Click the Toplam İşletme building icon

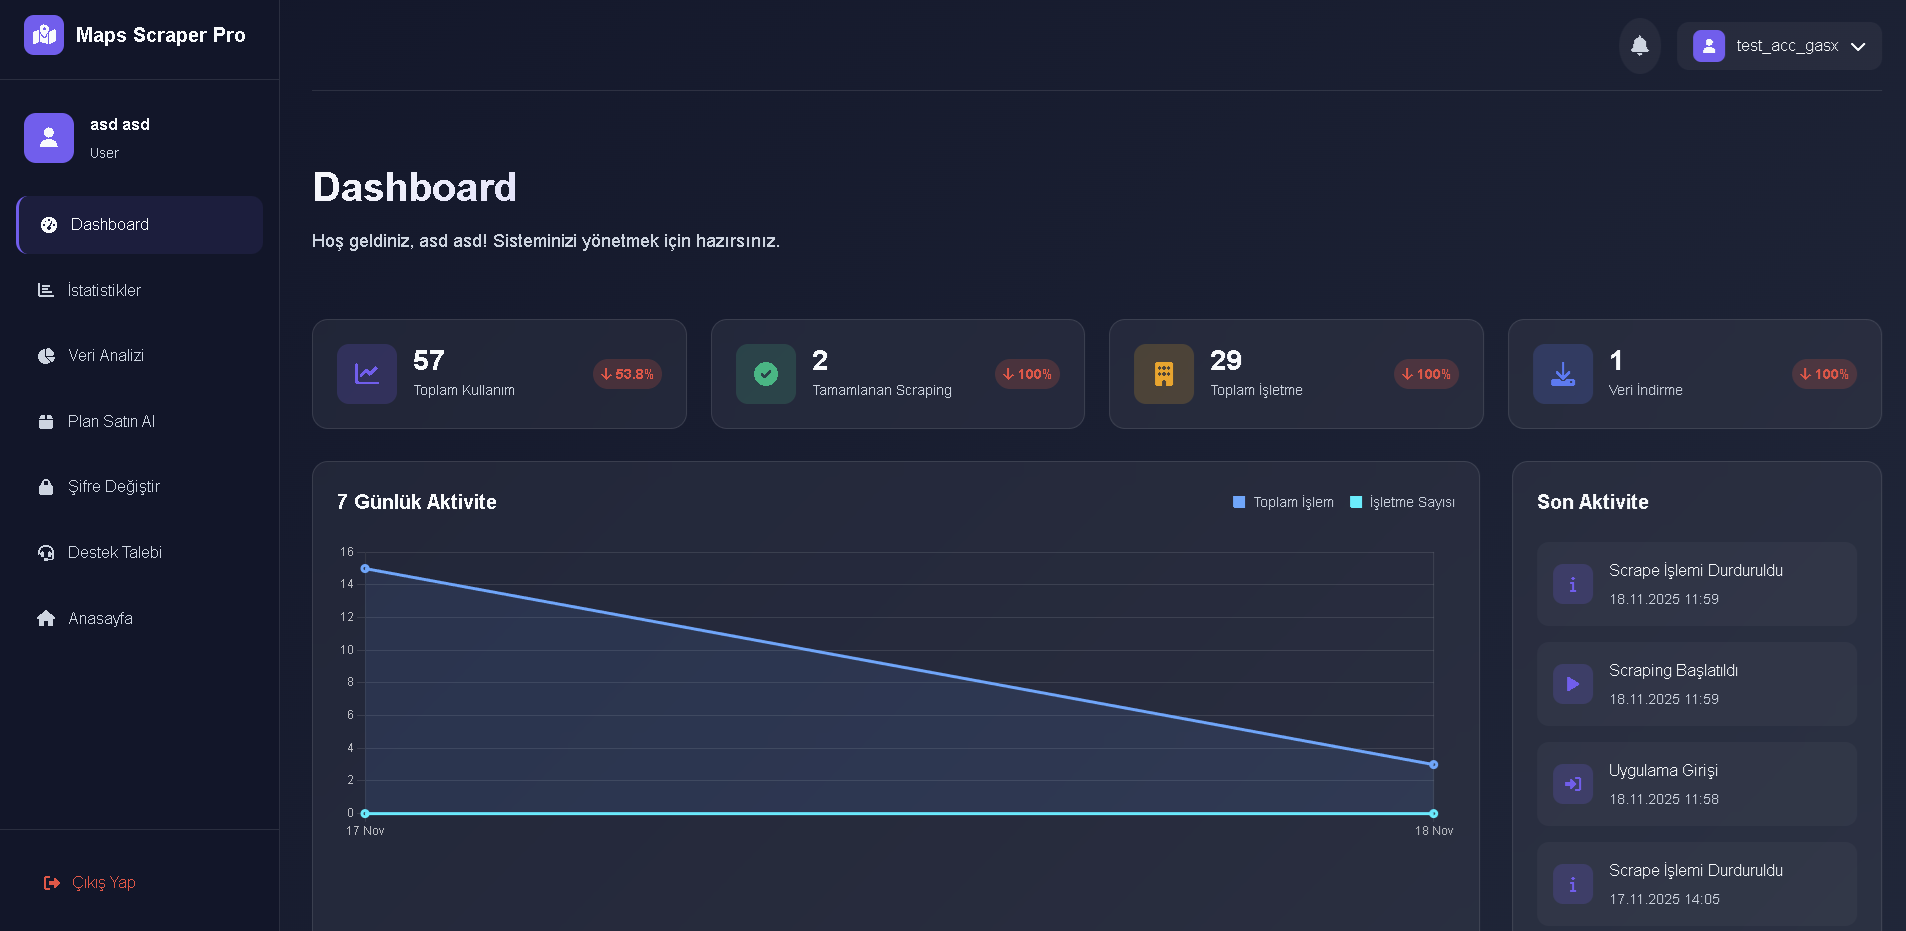click(1164, 374)
